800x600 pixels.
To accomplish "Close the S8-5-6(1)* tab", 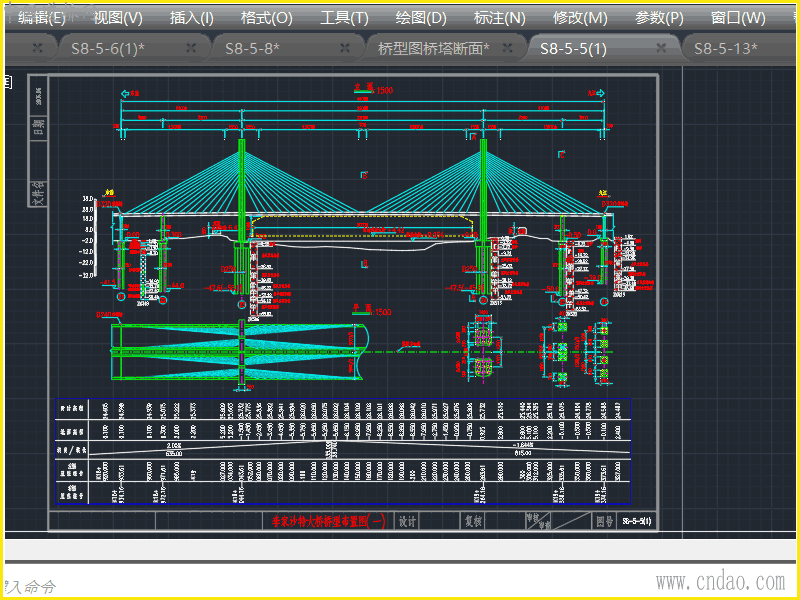I will point(191,48).
